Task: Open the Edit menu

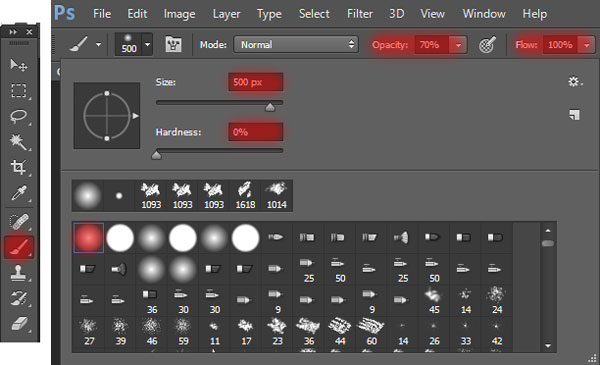Action: click(137, 14)
